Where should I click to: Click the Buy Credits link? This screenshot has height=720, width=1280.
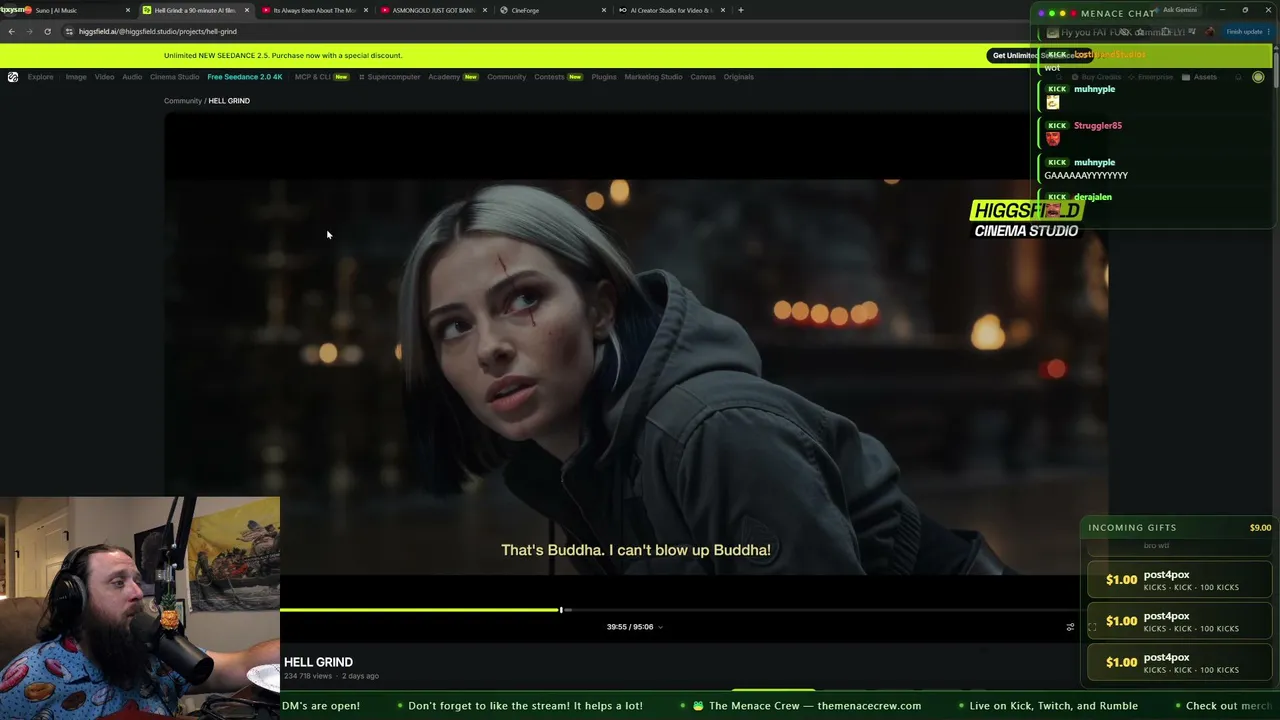(1097, 77)
